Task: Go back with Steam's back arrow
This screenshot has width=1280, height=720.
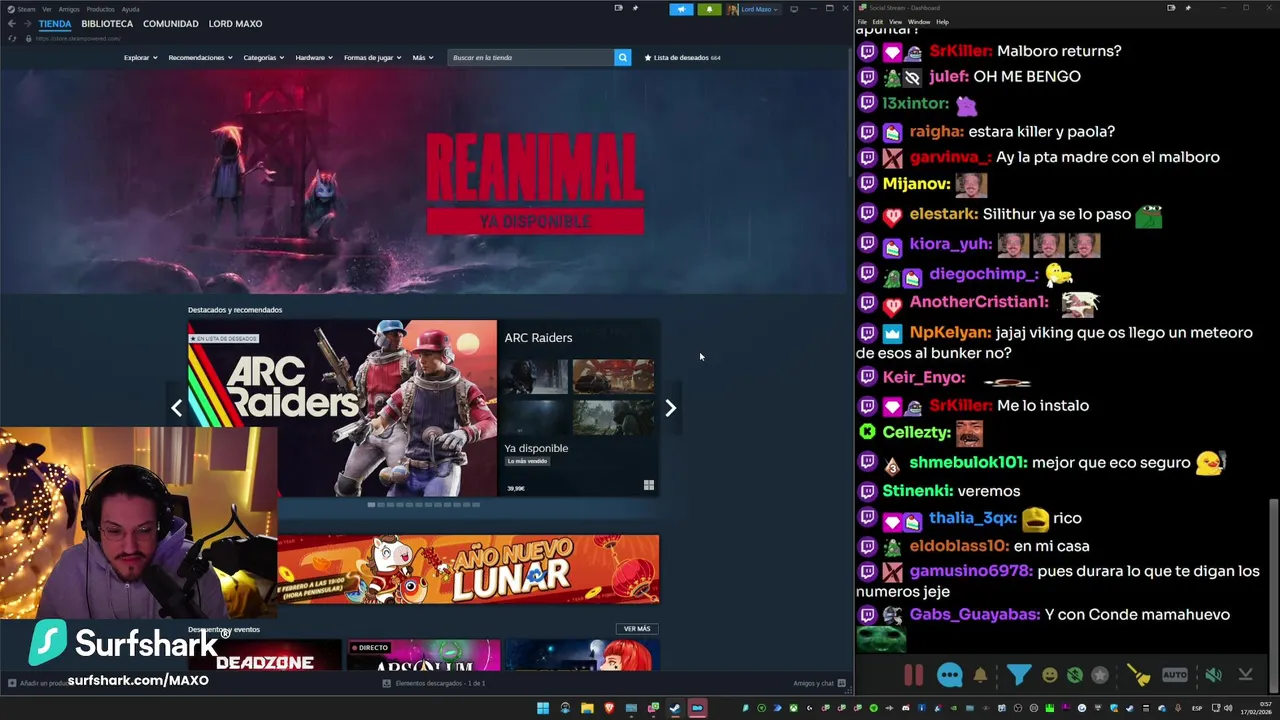Action: click(x=12, y=23)
